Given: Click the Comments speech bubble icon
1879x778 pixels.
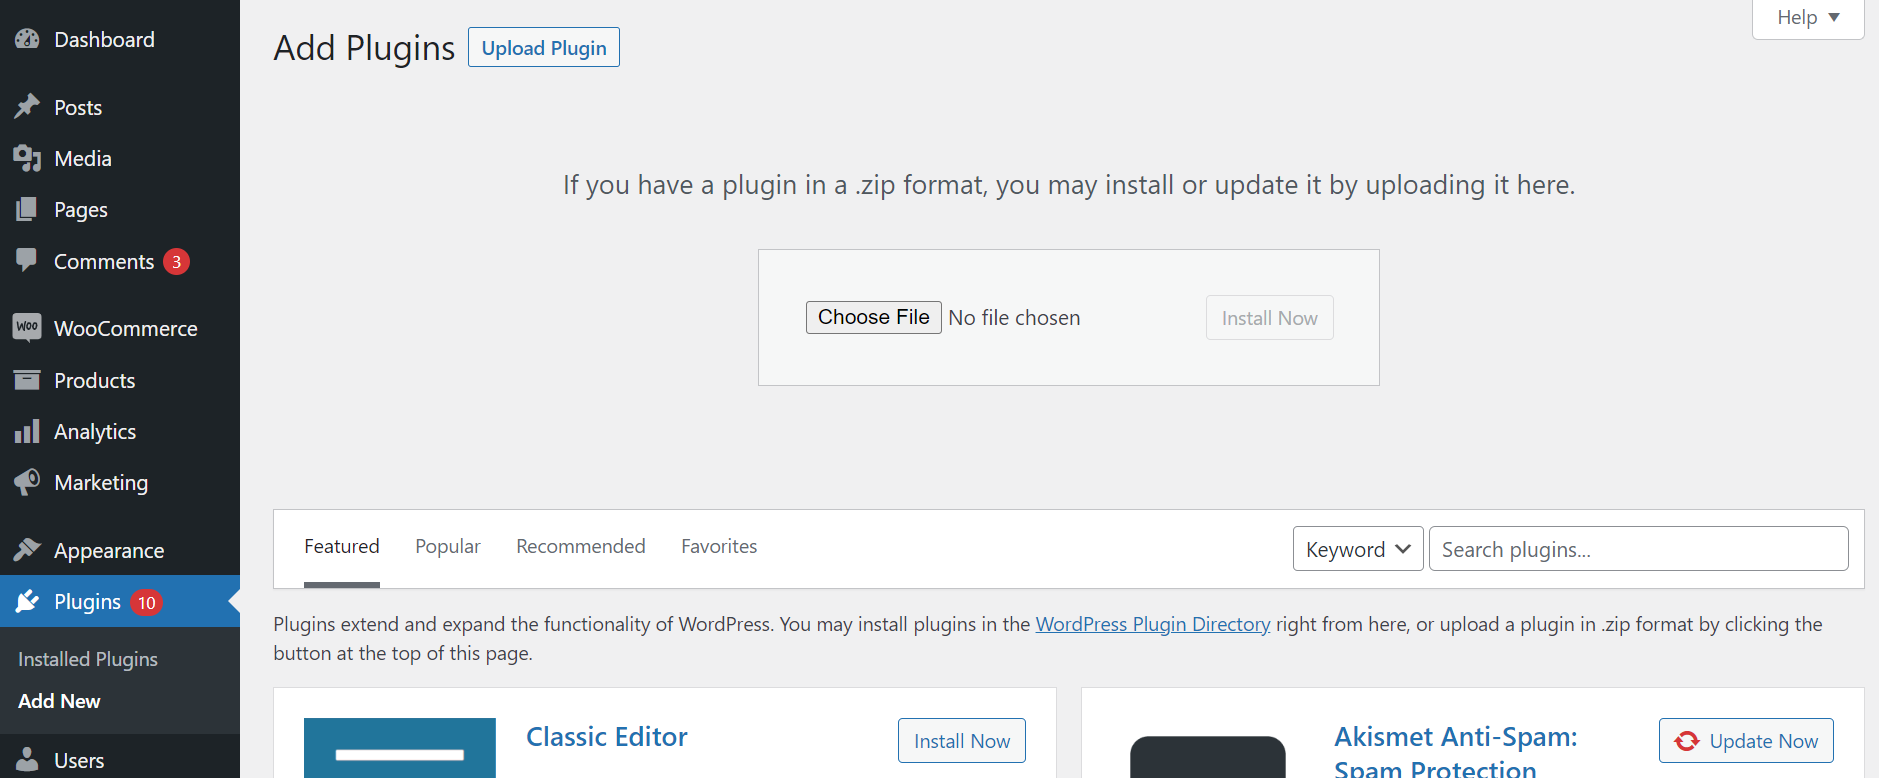Looking at the screenshot, I should click(x=27, y=261).
